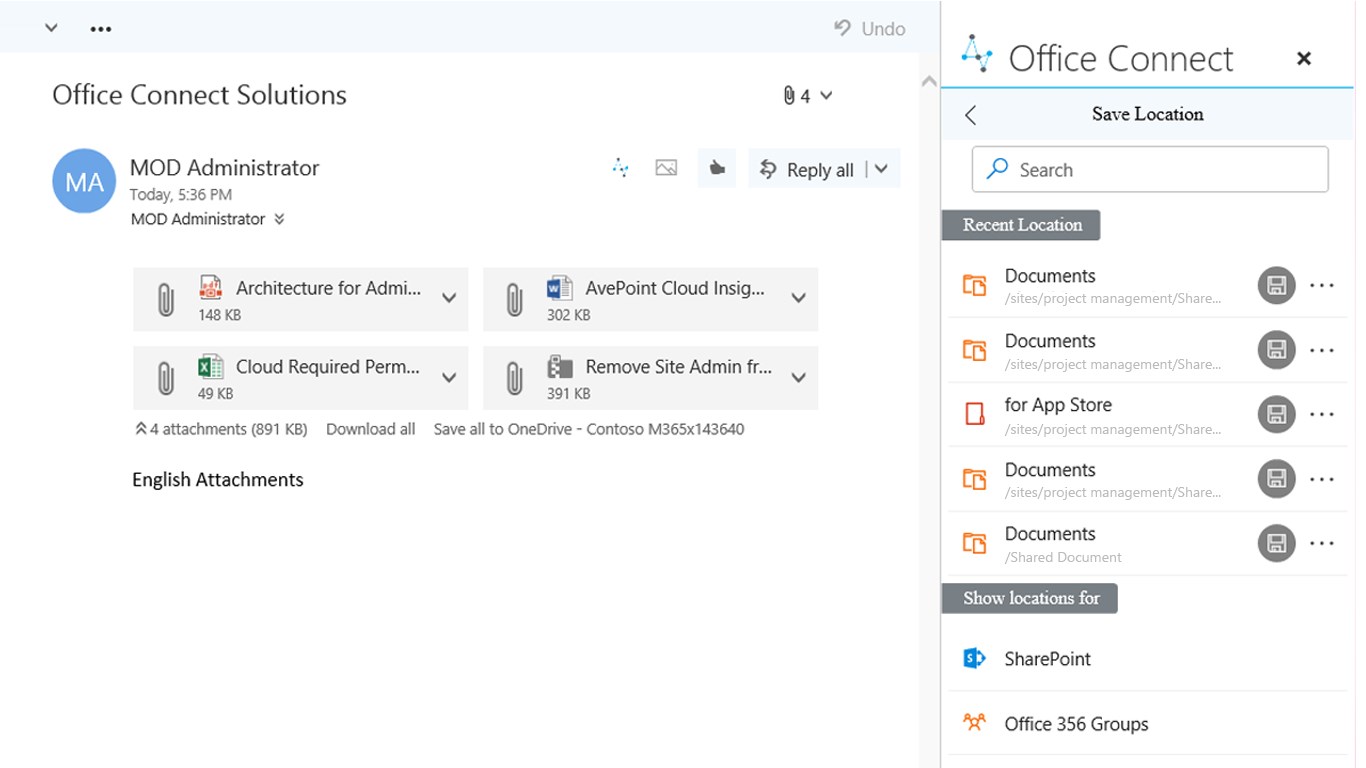Click save icon for the App Store location
The image size is (1366, 768).
[1276, 414]
